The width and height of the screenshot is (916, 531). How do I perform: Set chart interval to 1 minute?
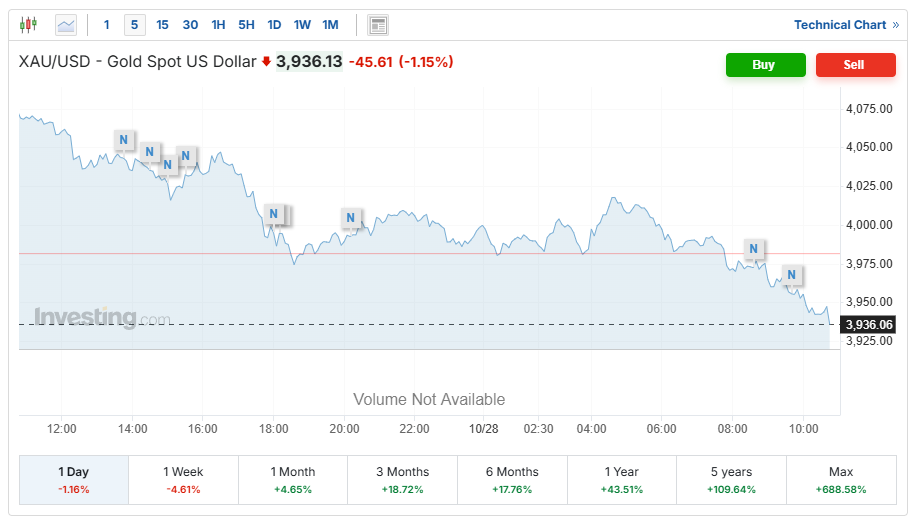pos(107,25)
